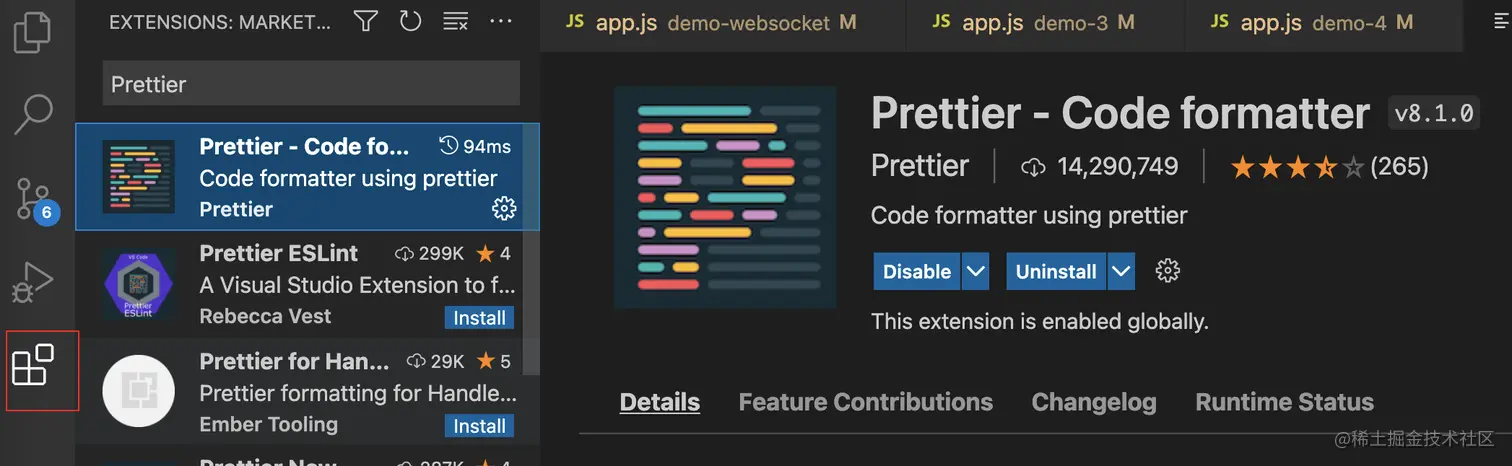This screenshot has width=1512, height=466.
Task: Open manage gear beside Uninstall button
Action: [x=1167, y=271]
